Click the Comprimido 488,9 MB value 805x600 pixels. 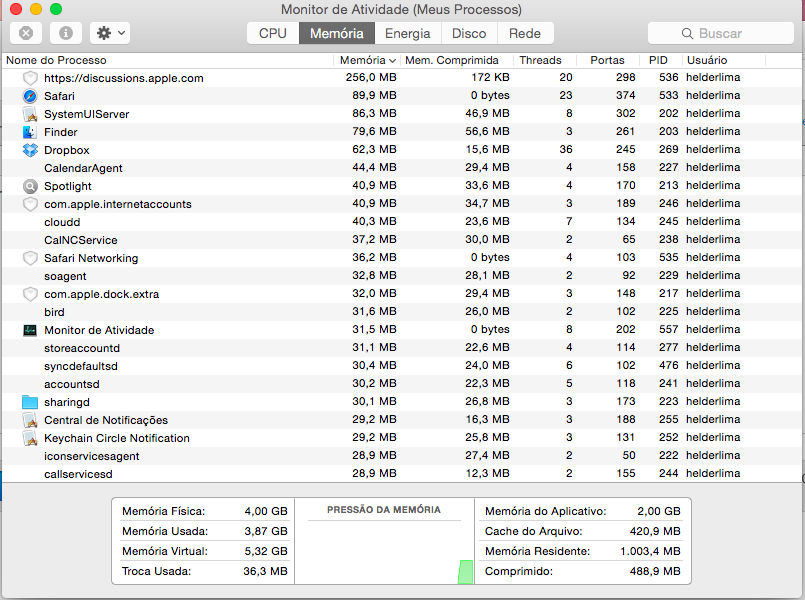click(655, 571)
